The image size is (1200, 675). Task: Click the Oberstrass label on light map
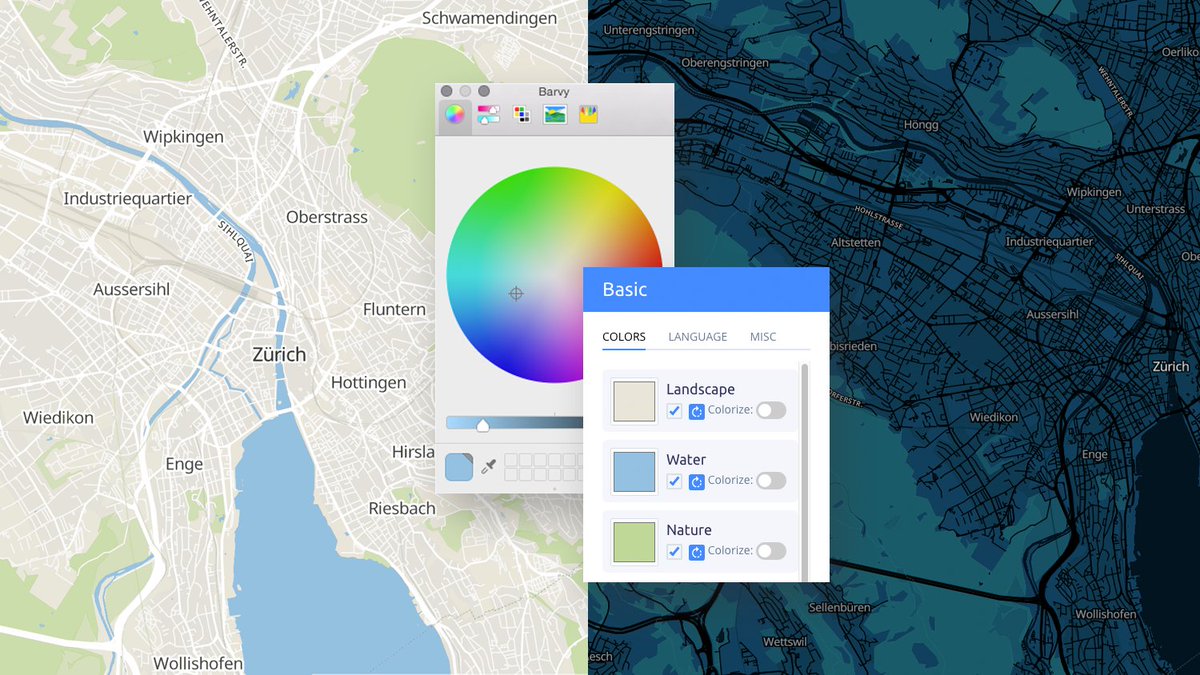pyautogui.click(x=327, y=217)
